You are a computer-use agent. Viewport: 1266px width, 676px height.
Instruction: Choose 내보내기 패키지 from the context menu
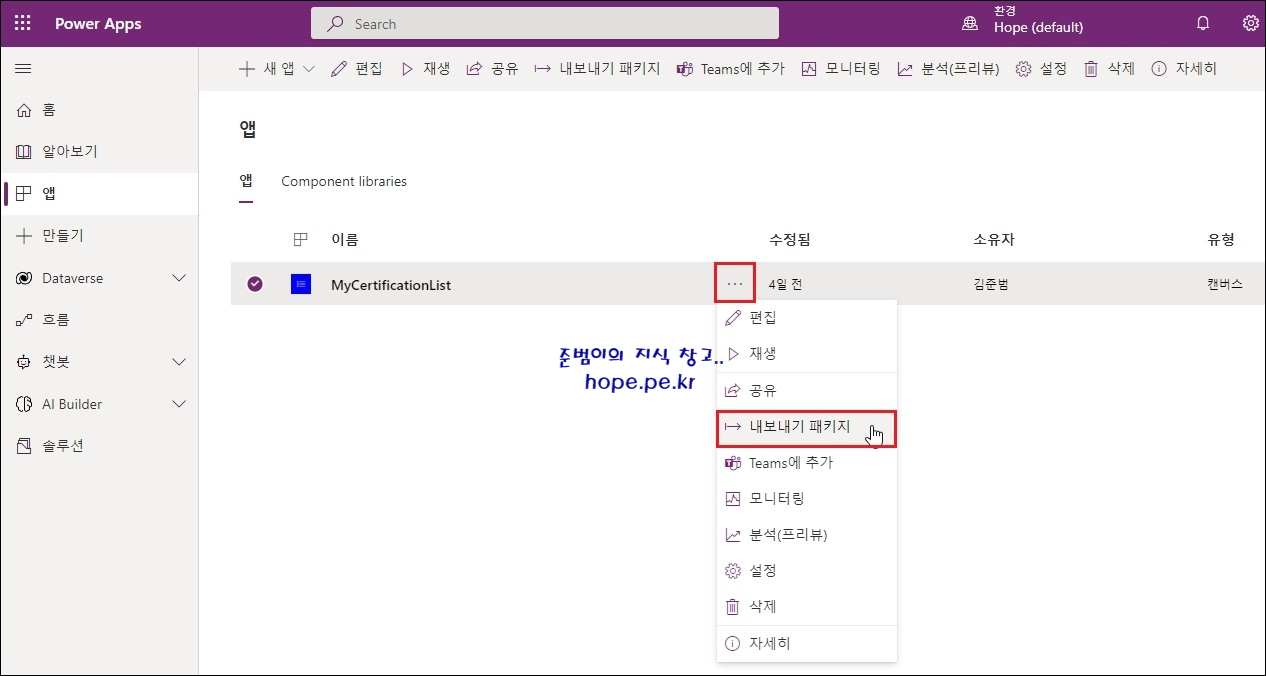coord(807,427)
